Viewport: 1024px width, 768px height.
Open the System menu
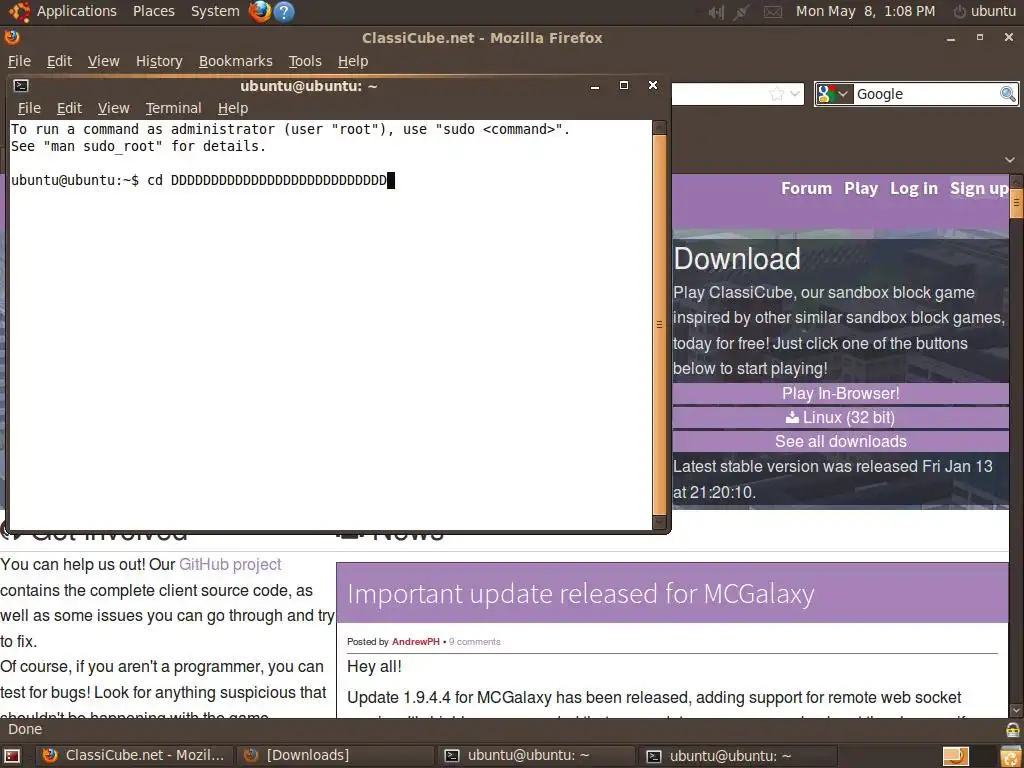pyautogui.click(x=215, y=11)
